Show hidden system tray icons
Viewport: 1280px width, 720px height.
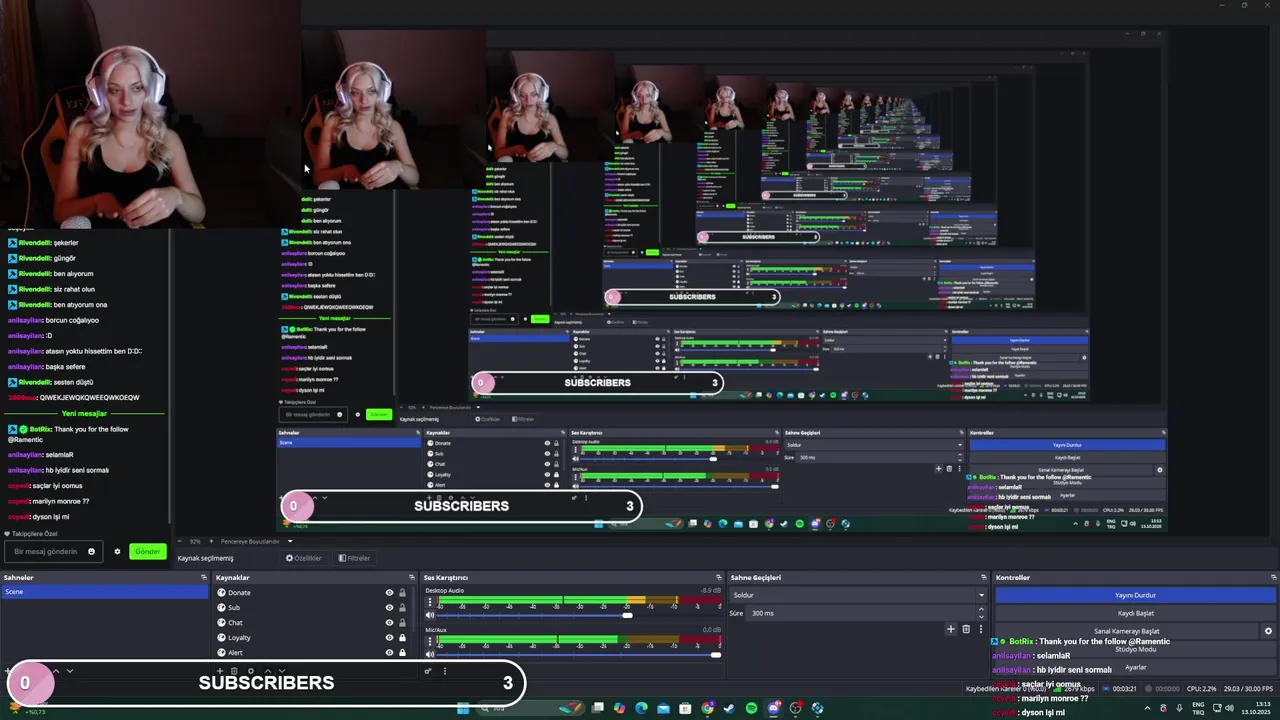click(x=1147, y=708)
